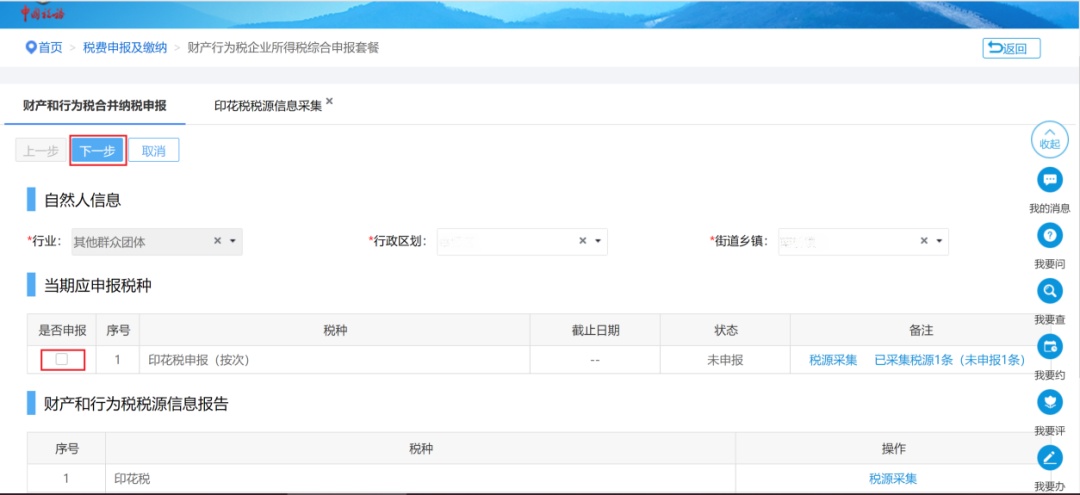
Task: Expand the 行业 dropdown arrow
Action: coord(233,241)
